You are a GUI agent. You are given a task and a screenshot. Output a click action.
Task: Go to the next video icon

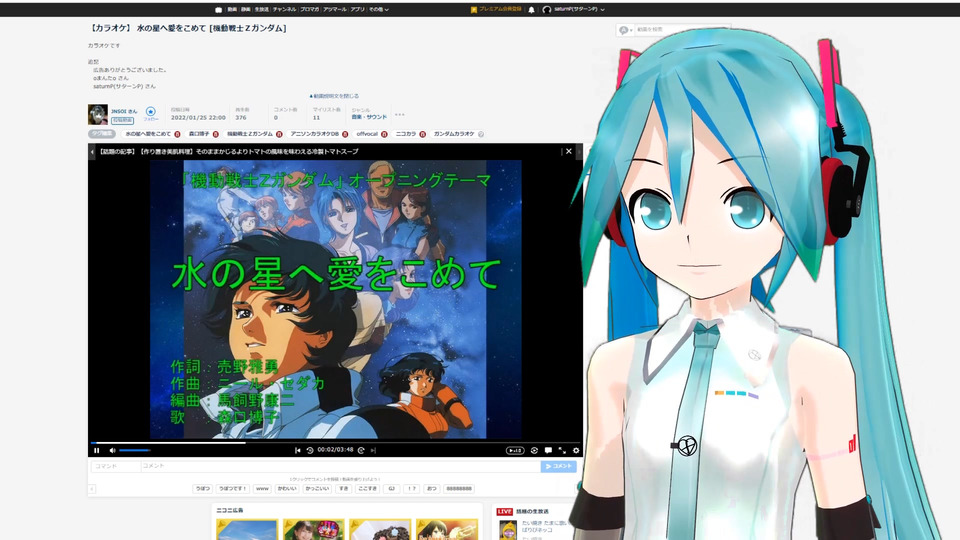(x=373, y=451)
